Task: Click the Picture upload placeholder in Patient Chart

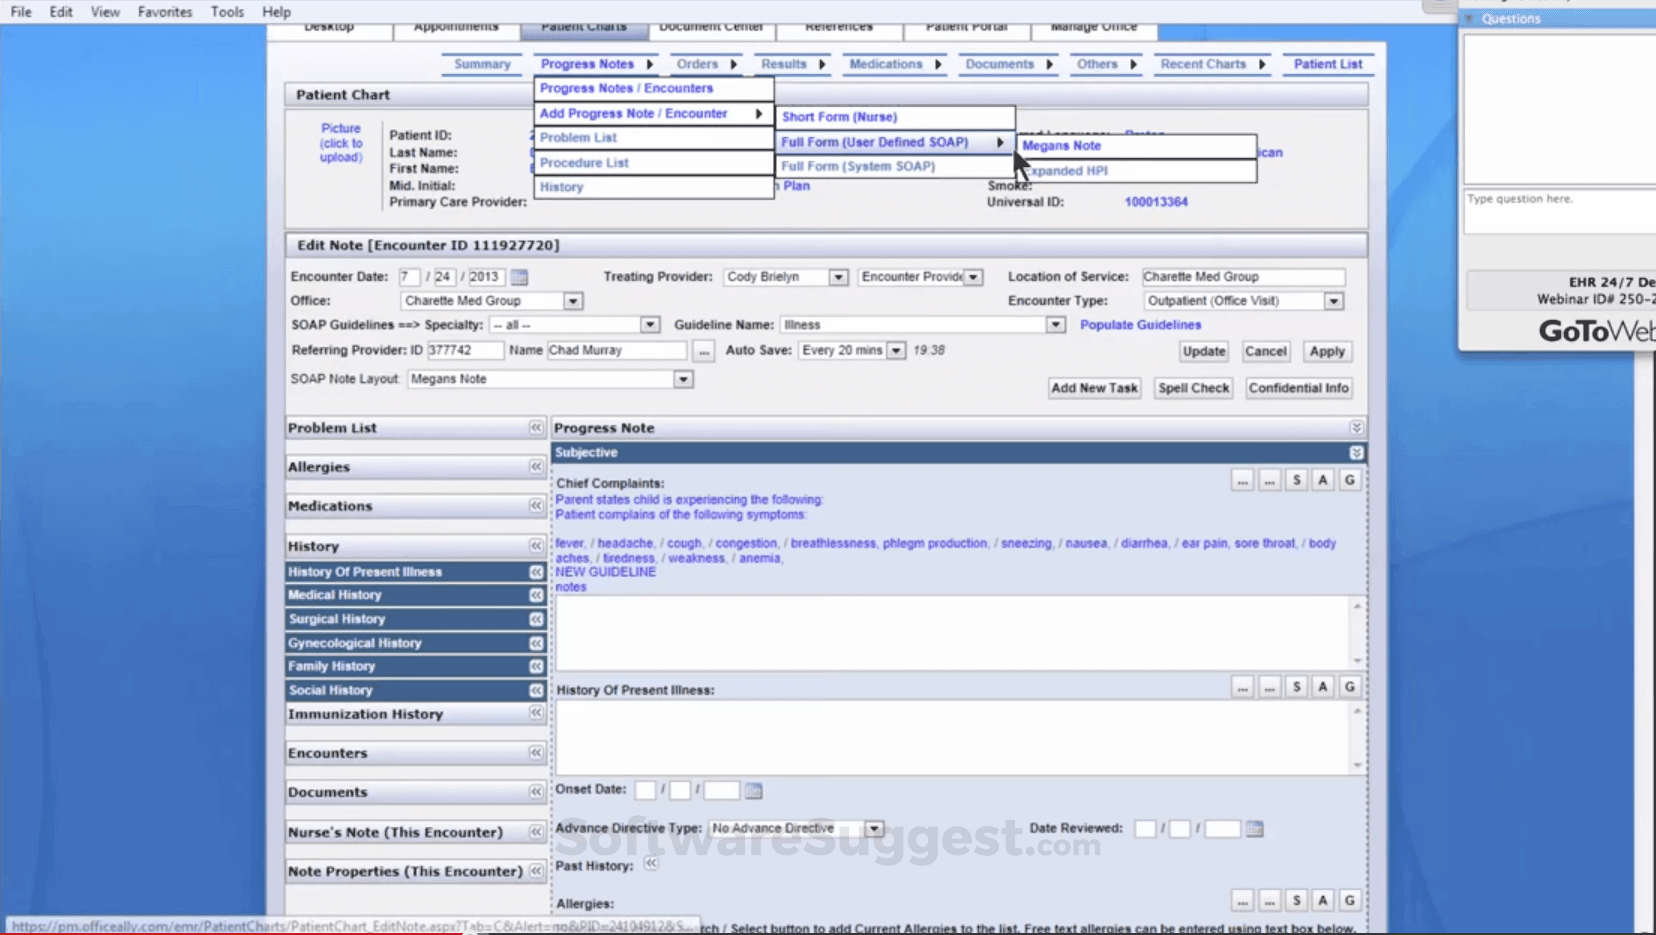Action: pos(341,143)
